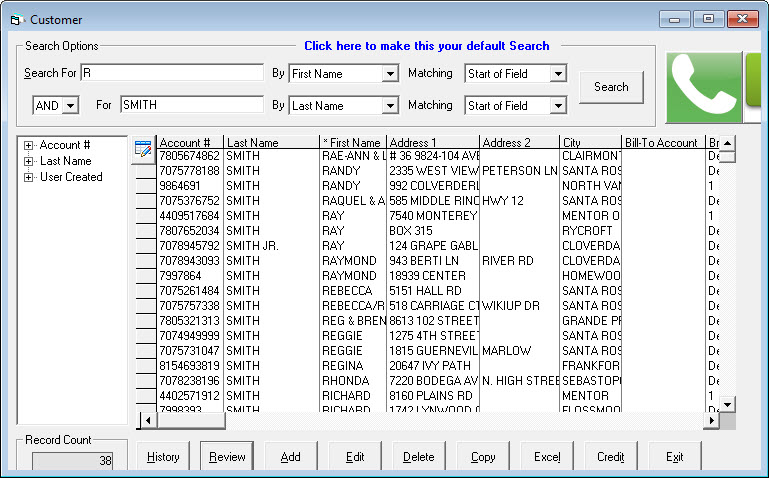Click the vertical scrollbar down arrow
This screenshot has height=478, width=769.
(728, 404)
